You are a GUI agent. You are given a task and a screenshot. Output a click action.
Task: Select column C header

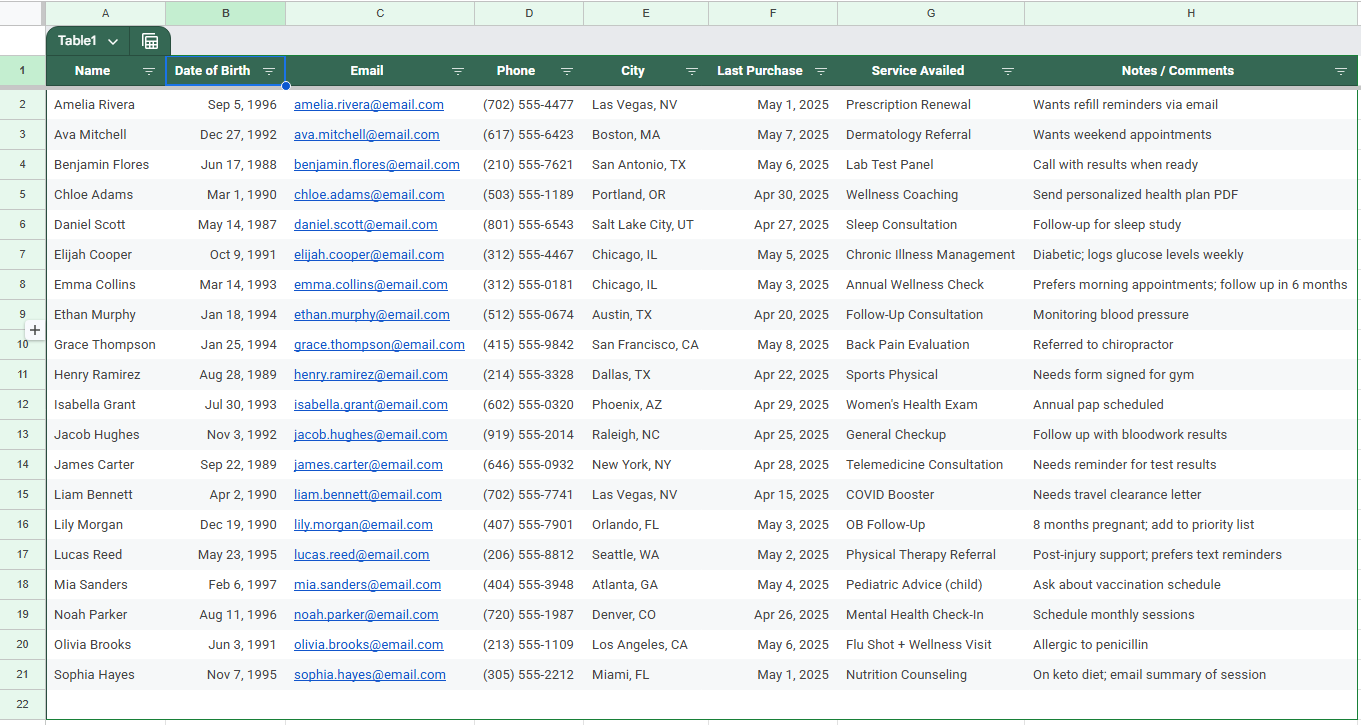[x=380, y=13]
